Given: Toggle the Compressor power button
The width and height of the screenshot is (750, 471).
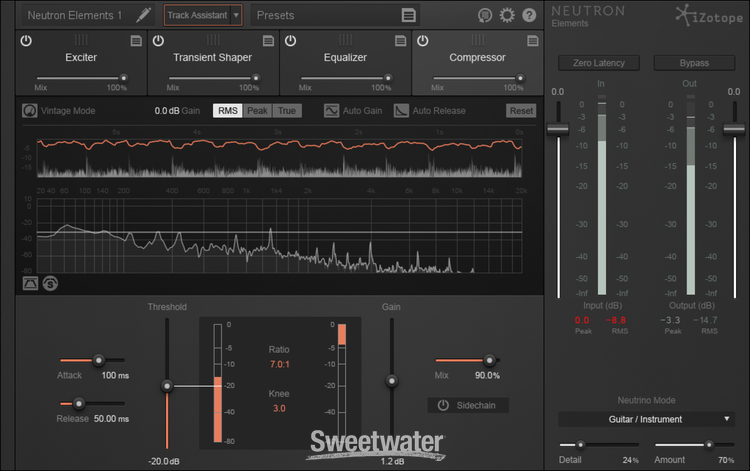Looking at the screenshot, I should 422,41.
